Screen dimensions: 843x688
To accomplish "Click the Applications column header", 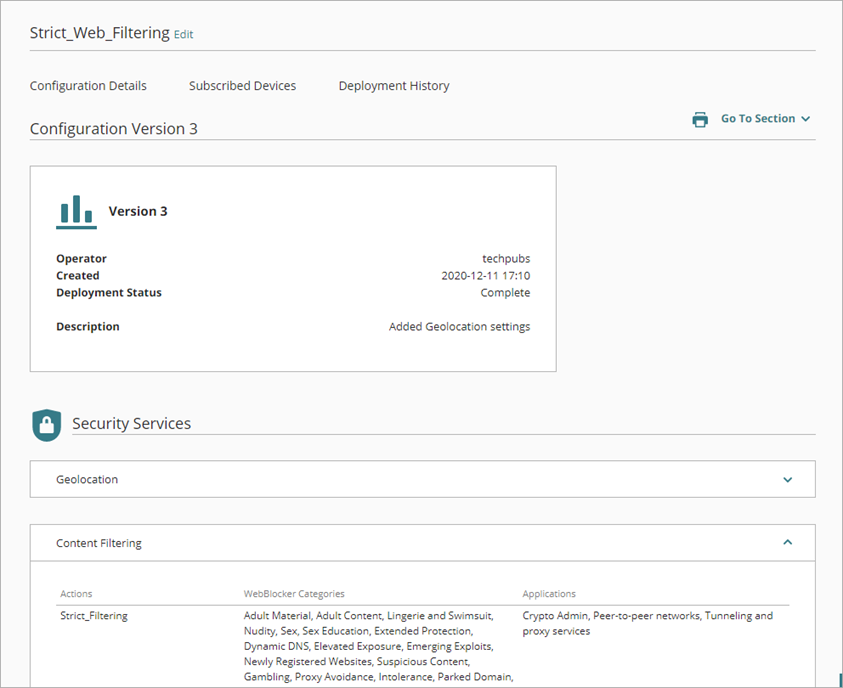I will coord(548,593).
